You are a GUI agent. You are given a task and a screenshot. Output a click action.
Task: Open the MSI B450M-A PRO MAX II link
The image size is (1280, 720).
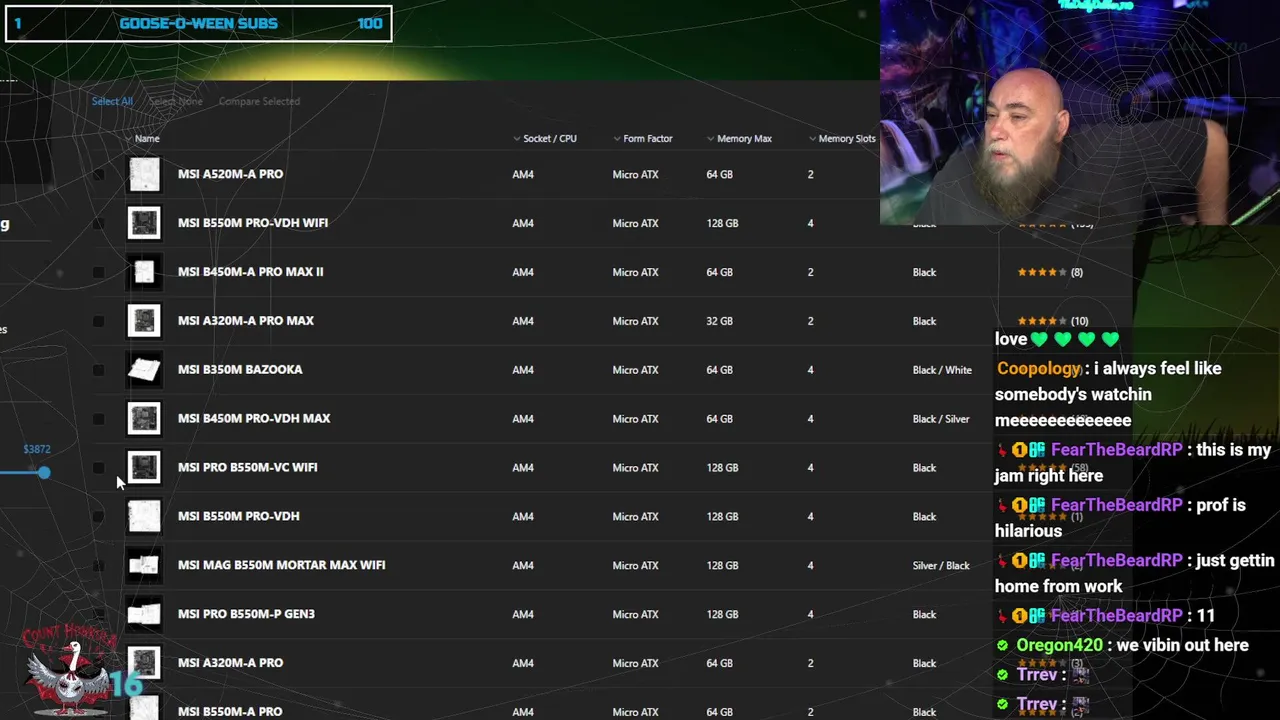[250, 272]
